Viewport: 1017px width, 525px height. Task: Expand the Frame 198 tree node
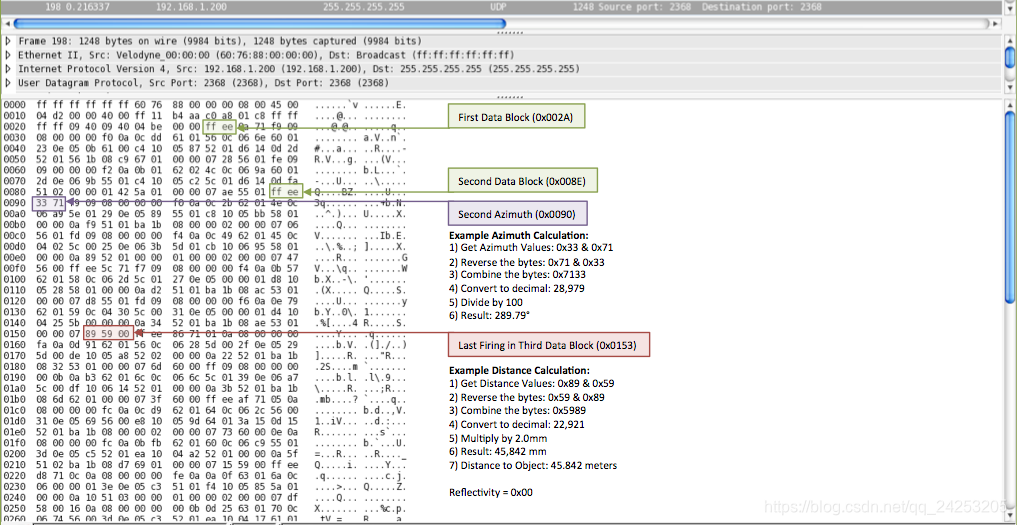tap(8, 41)
